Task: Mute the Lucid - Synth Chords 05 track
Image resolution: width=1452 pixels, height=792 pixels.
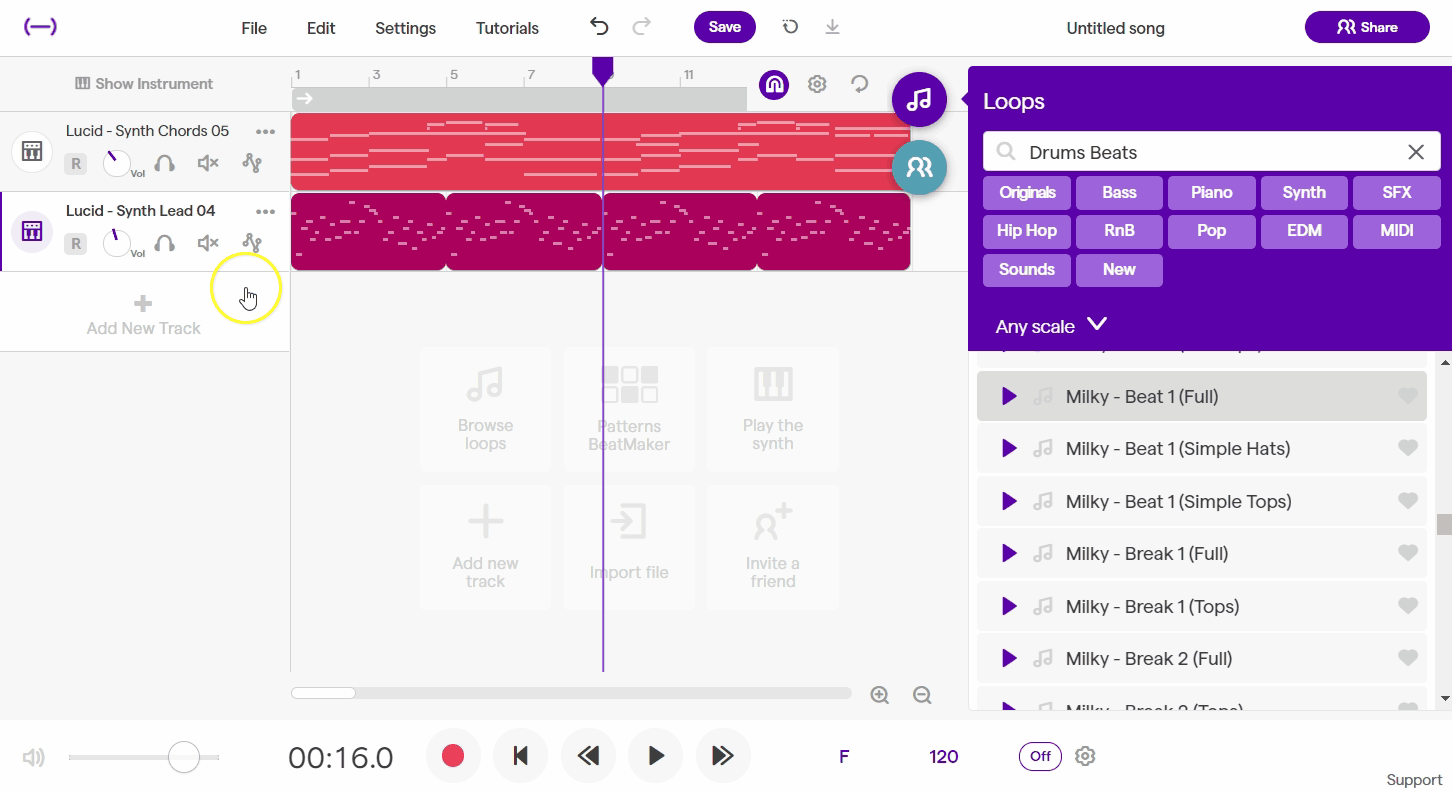Action: 207,162
